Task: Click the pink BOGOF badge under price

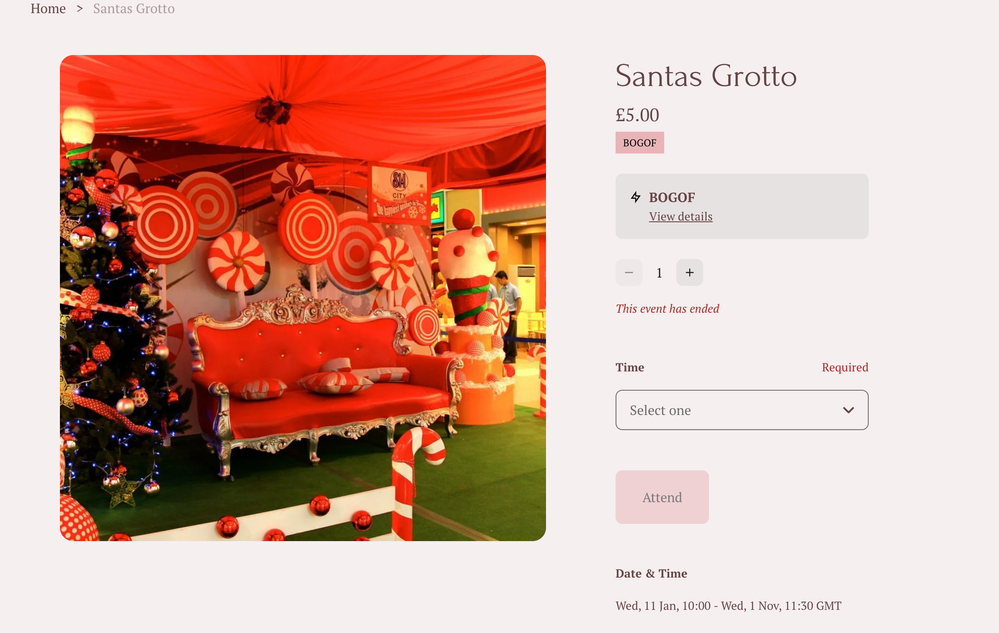Action: click(640, 143)
